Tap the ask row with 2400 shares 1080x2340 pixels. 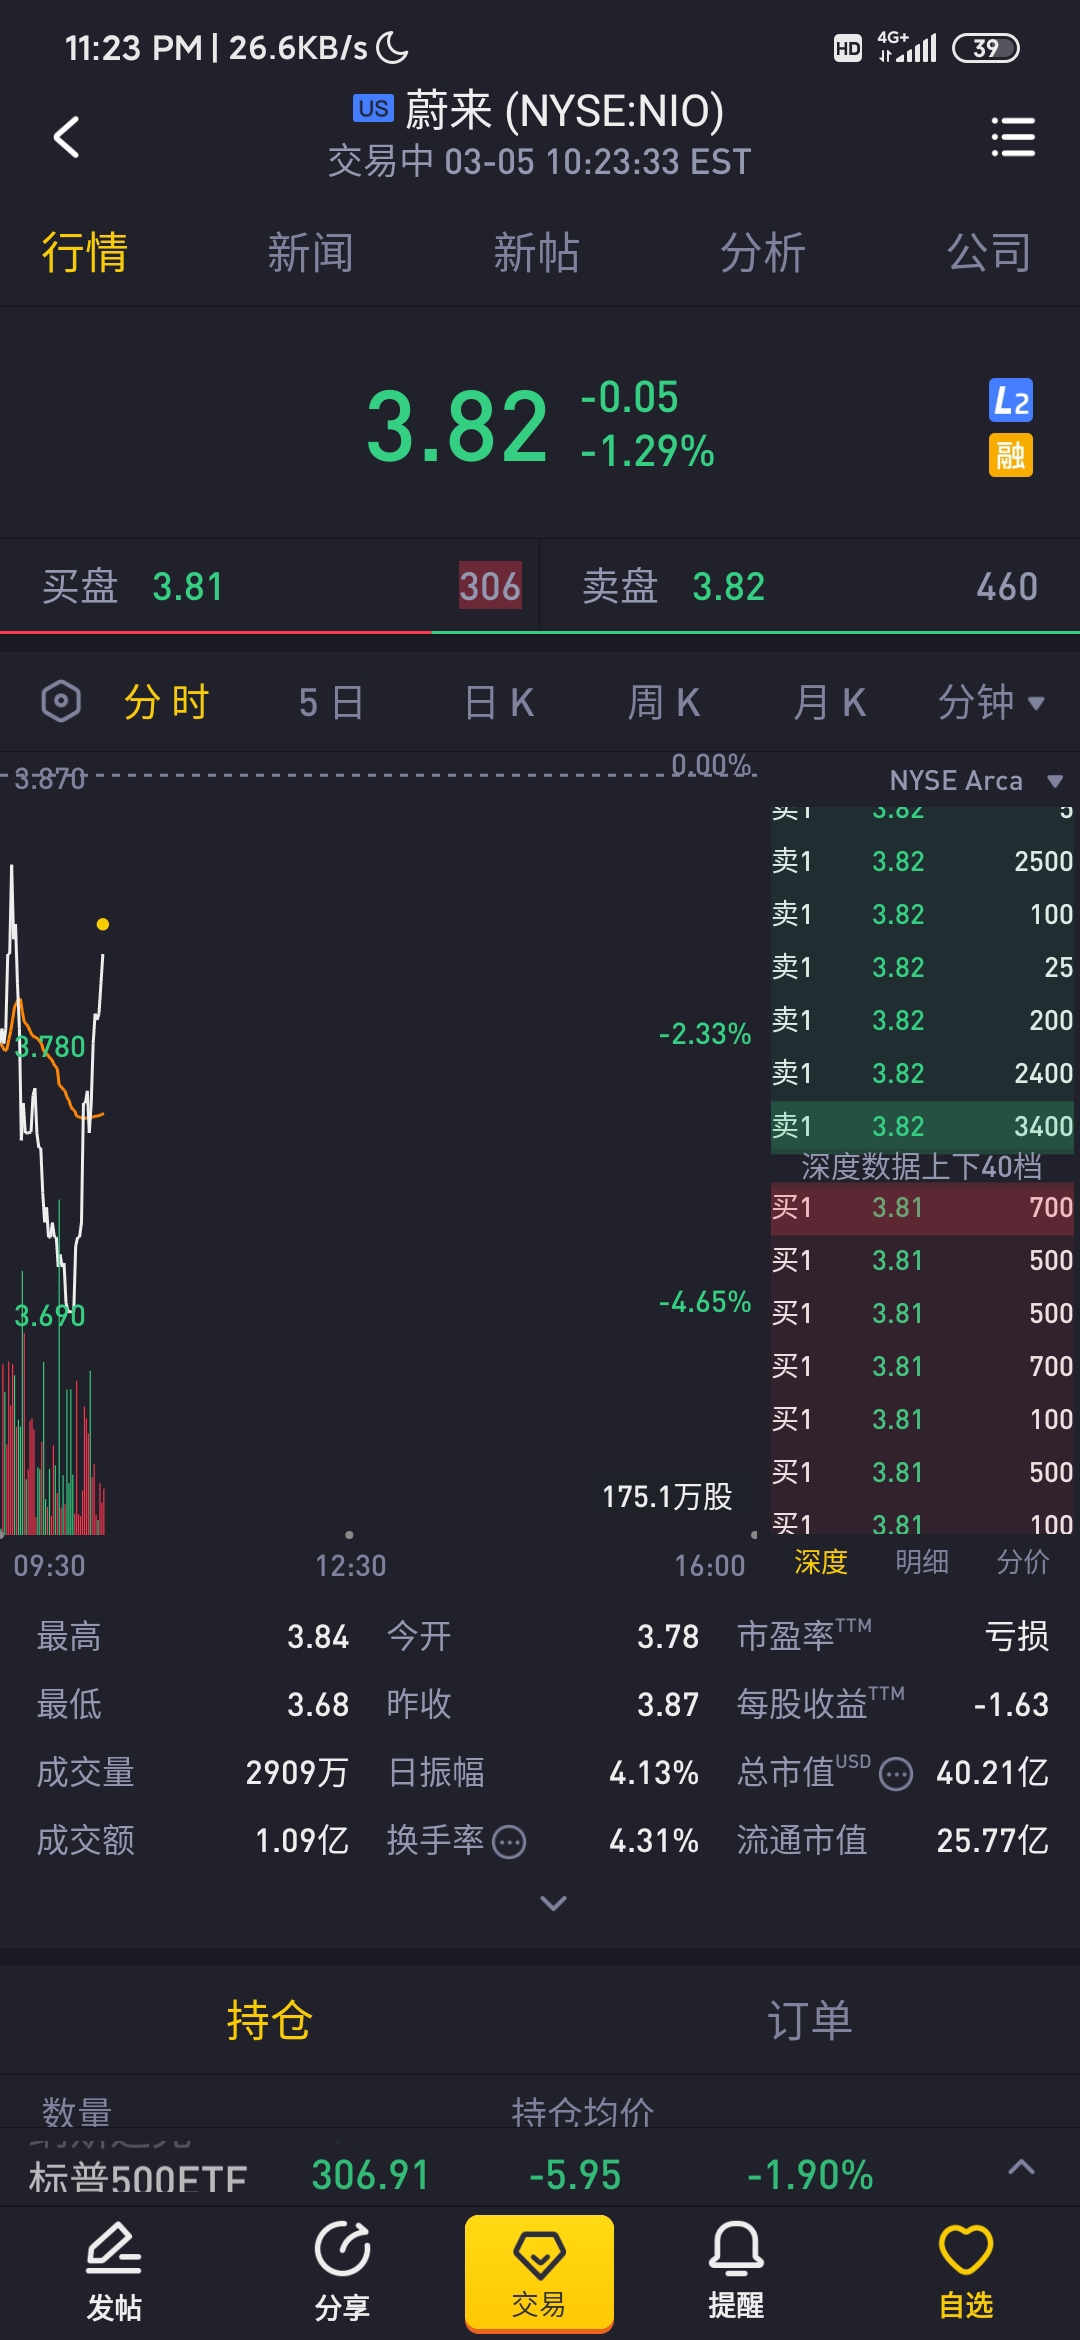[x=922, y=1073]
